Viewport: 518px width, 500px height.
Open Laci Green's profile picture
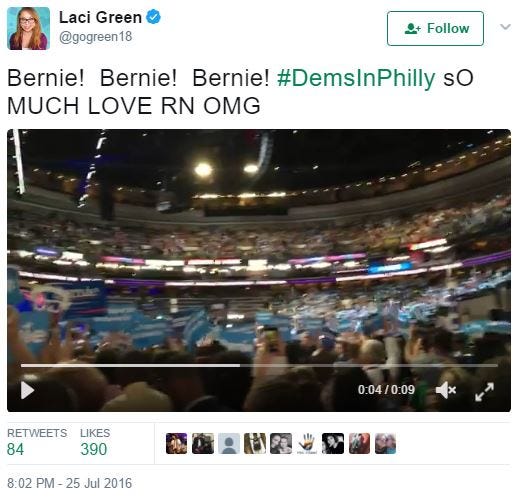tap(28, 28)
